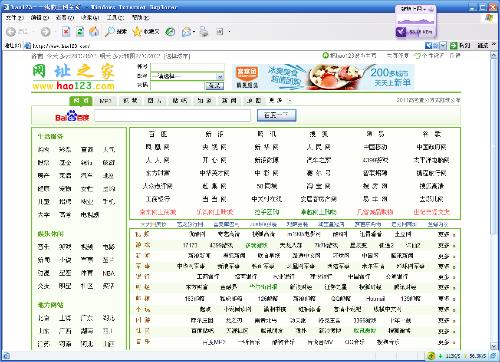Click the page icon beside the URL
The height and width of the screenshot is (362, 500).
click(x=28, y=45)
